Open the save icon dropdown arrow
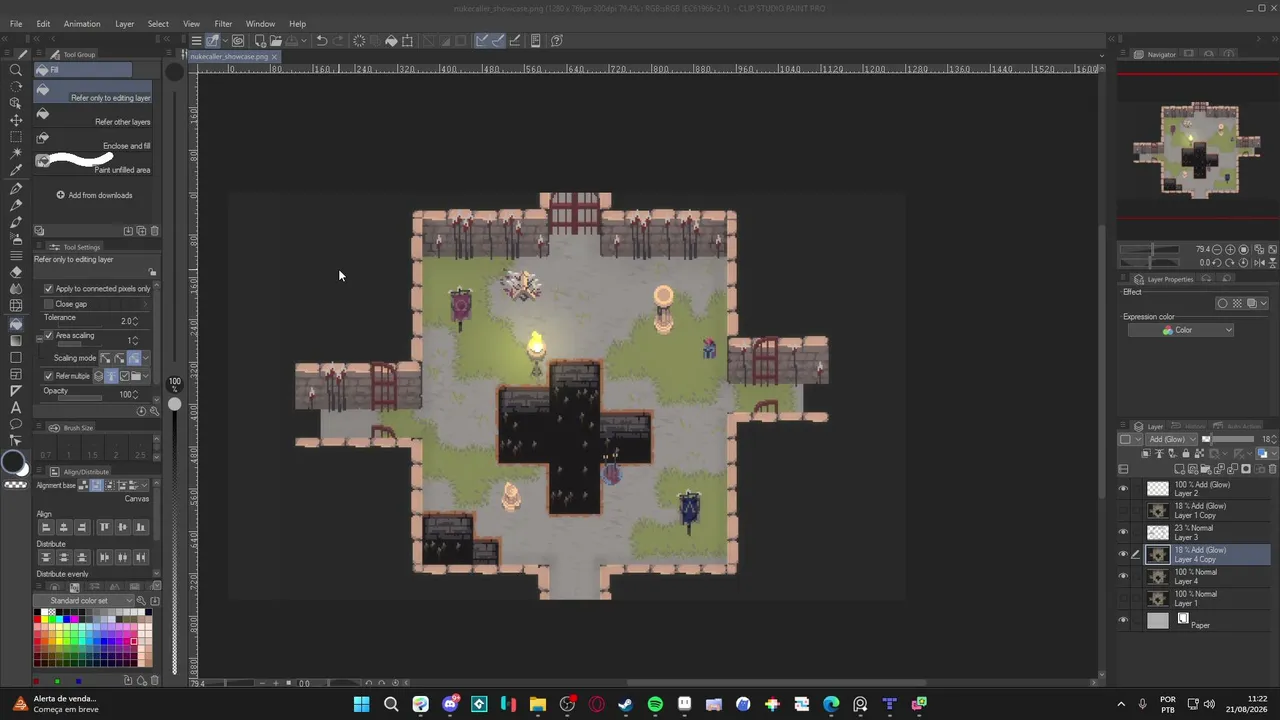Viewport: 1280px width, 720px height. (304, 41)
